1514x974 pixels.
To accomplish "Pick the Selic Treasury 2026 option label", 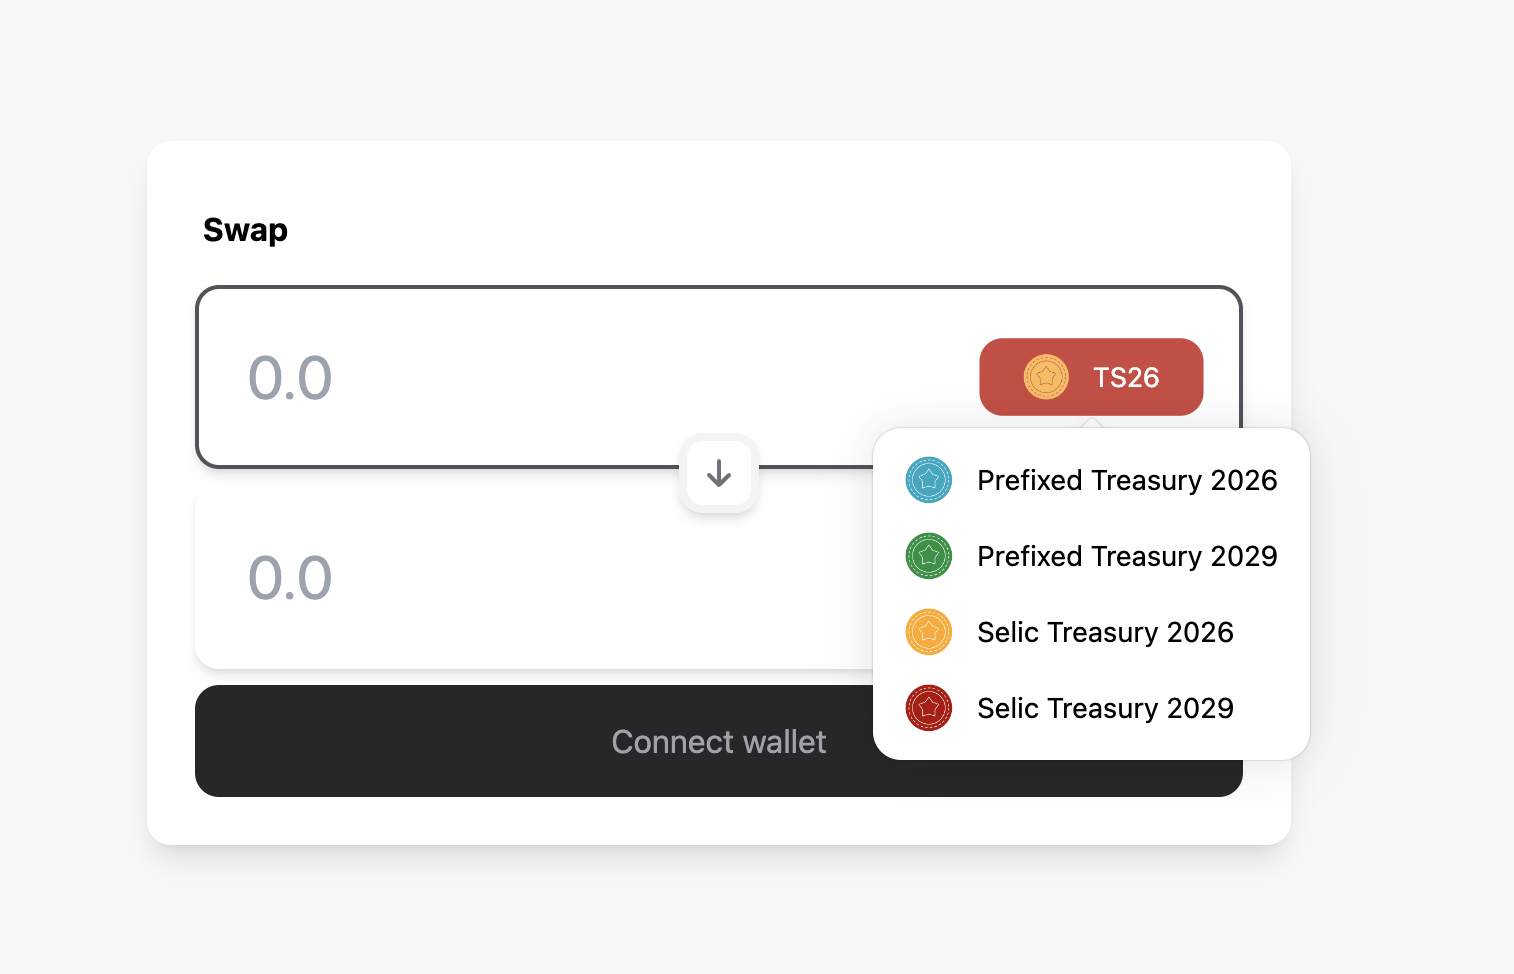I will [x=1105, y=632].
